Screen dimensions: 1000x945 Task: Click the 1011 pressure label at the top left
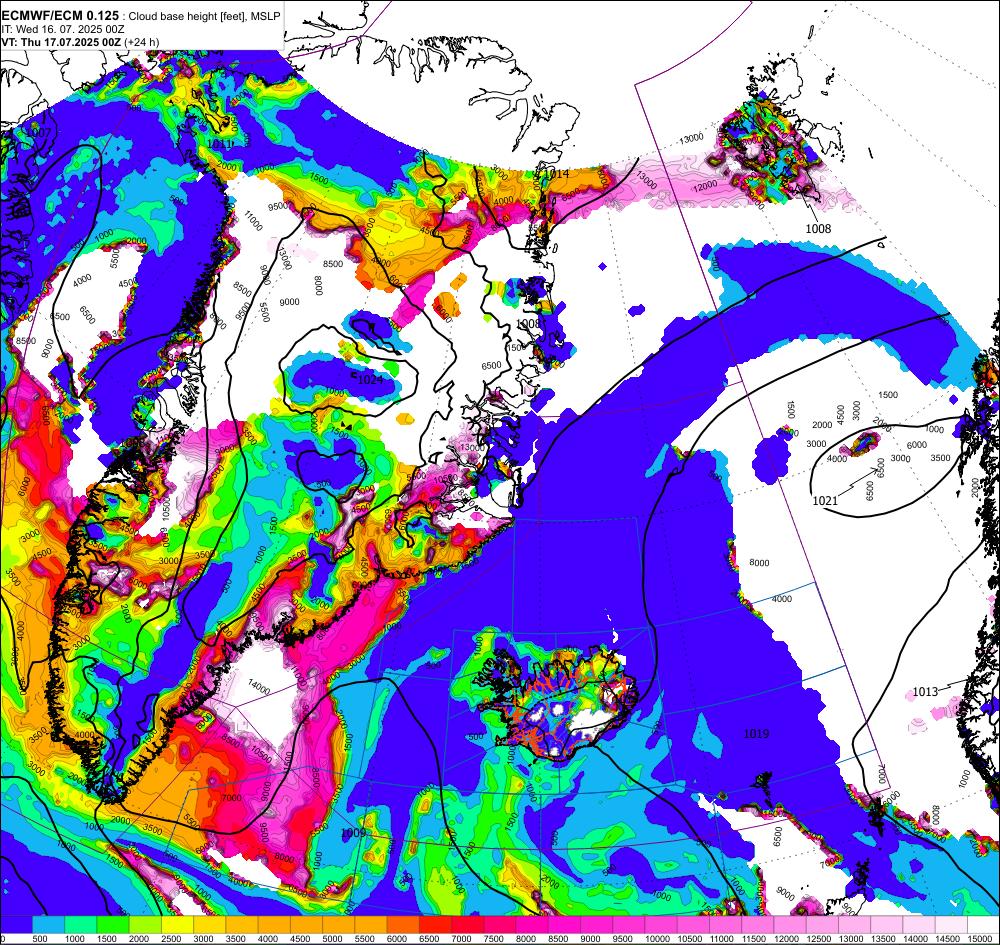coord(219,144)
